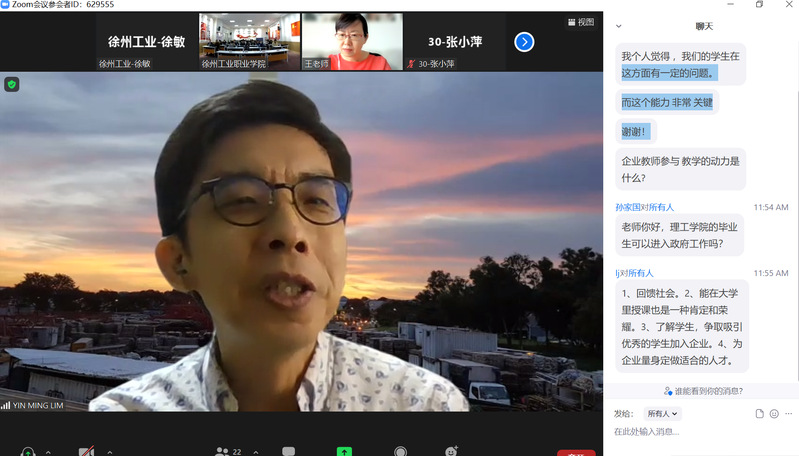Image resolution: width=799 pixels, height=456 pixels.
Task: Toggle the microphone mute button
Action: (x=27, y=451)
